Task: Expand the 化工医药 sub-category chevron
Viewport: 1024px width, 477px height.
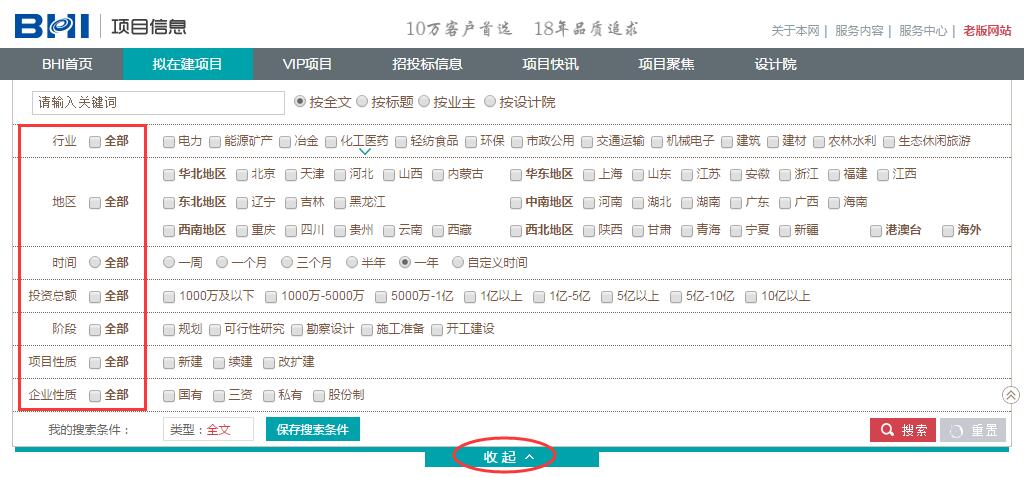Action: tap(365, 152)
